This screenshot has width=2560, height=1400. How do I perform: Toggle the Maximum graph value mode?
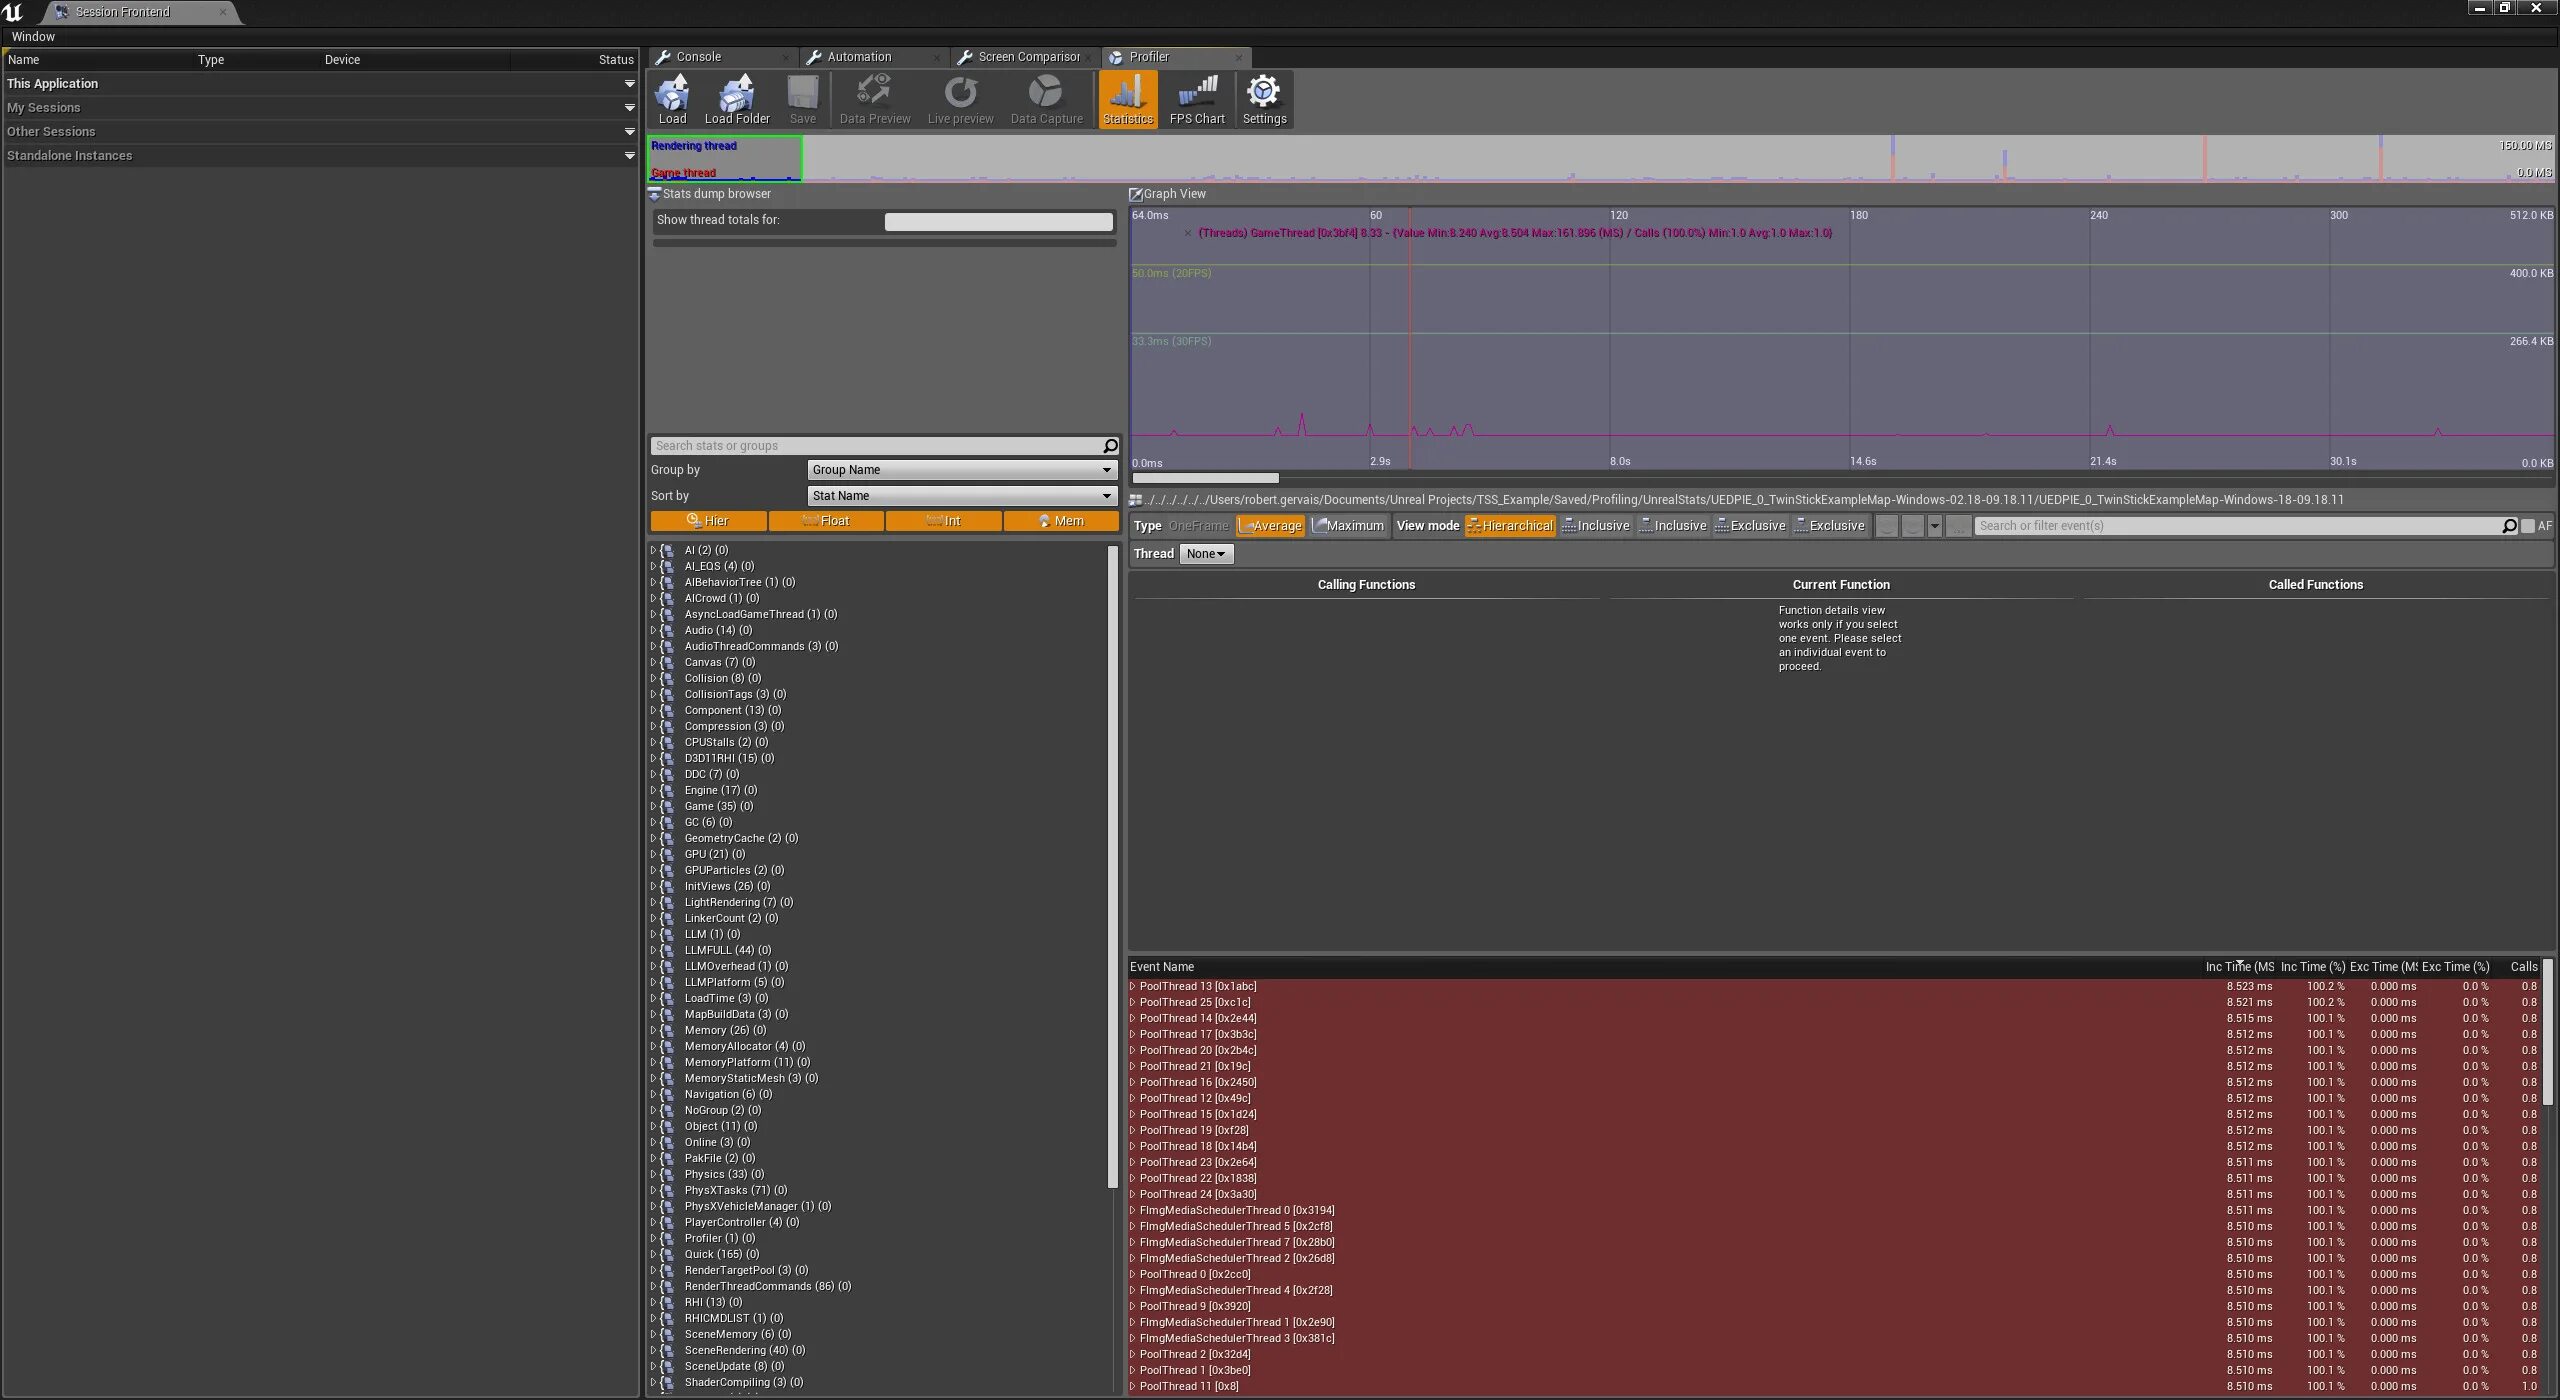tap(1347, 525)
